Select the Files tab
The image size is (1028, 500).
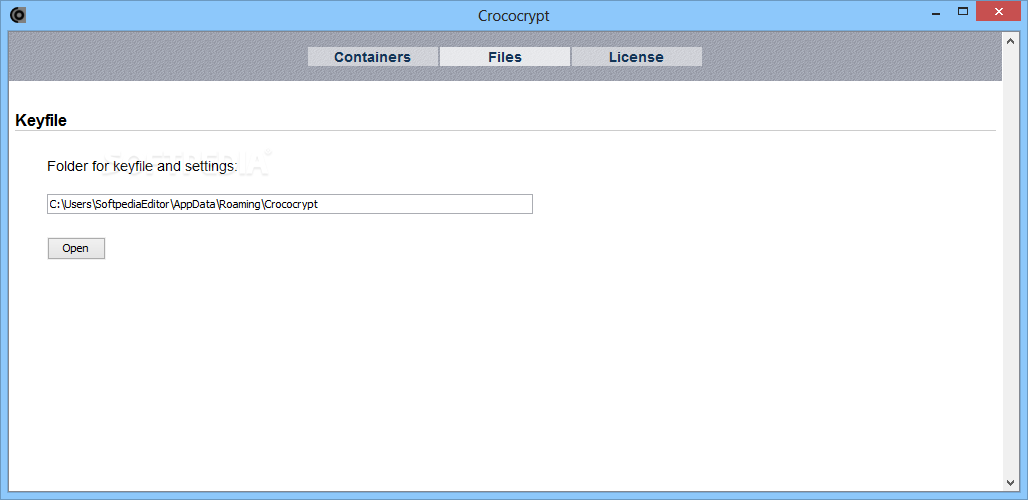tap(505, 57)
